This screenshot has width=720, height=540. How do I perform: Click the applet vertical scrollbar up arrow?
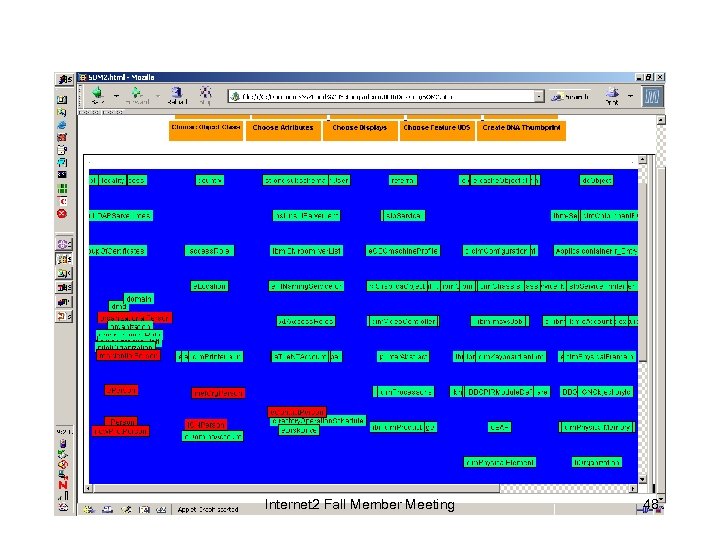tap(642, 160)
